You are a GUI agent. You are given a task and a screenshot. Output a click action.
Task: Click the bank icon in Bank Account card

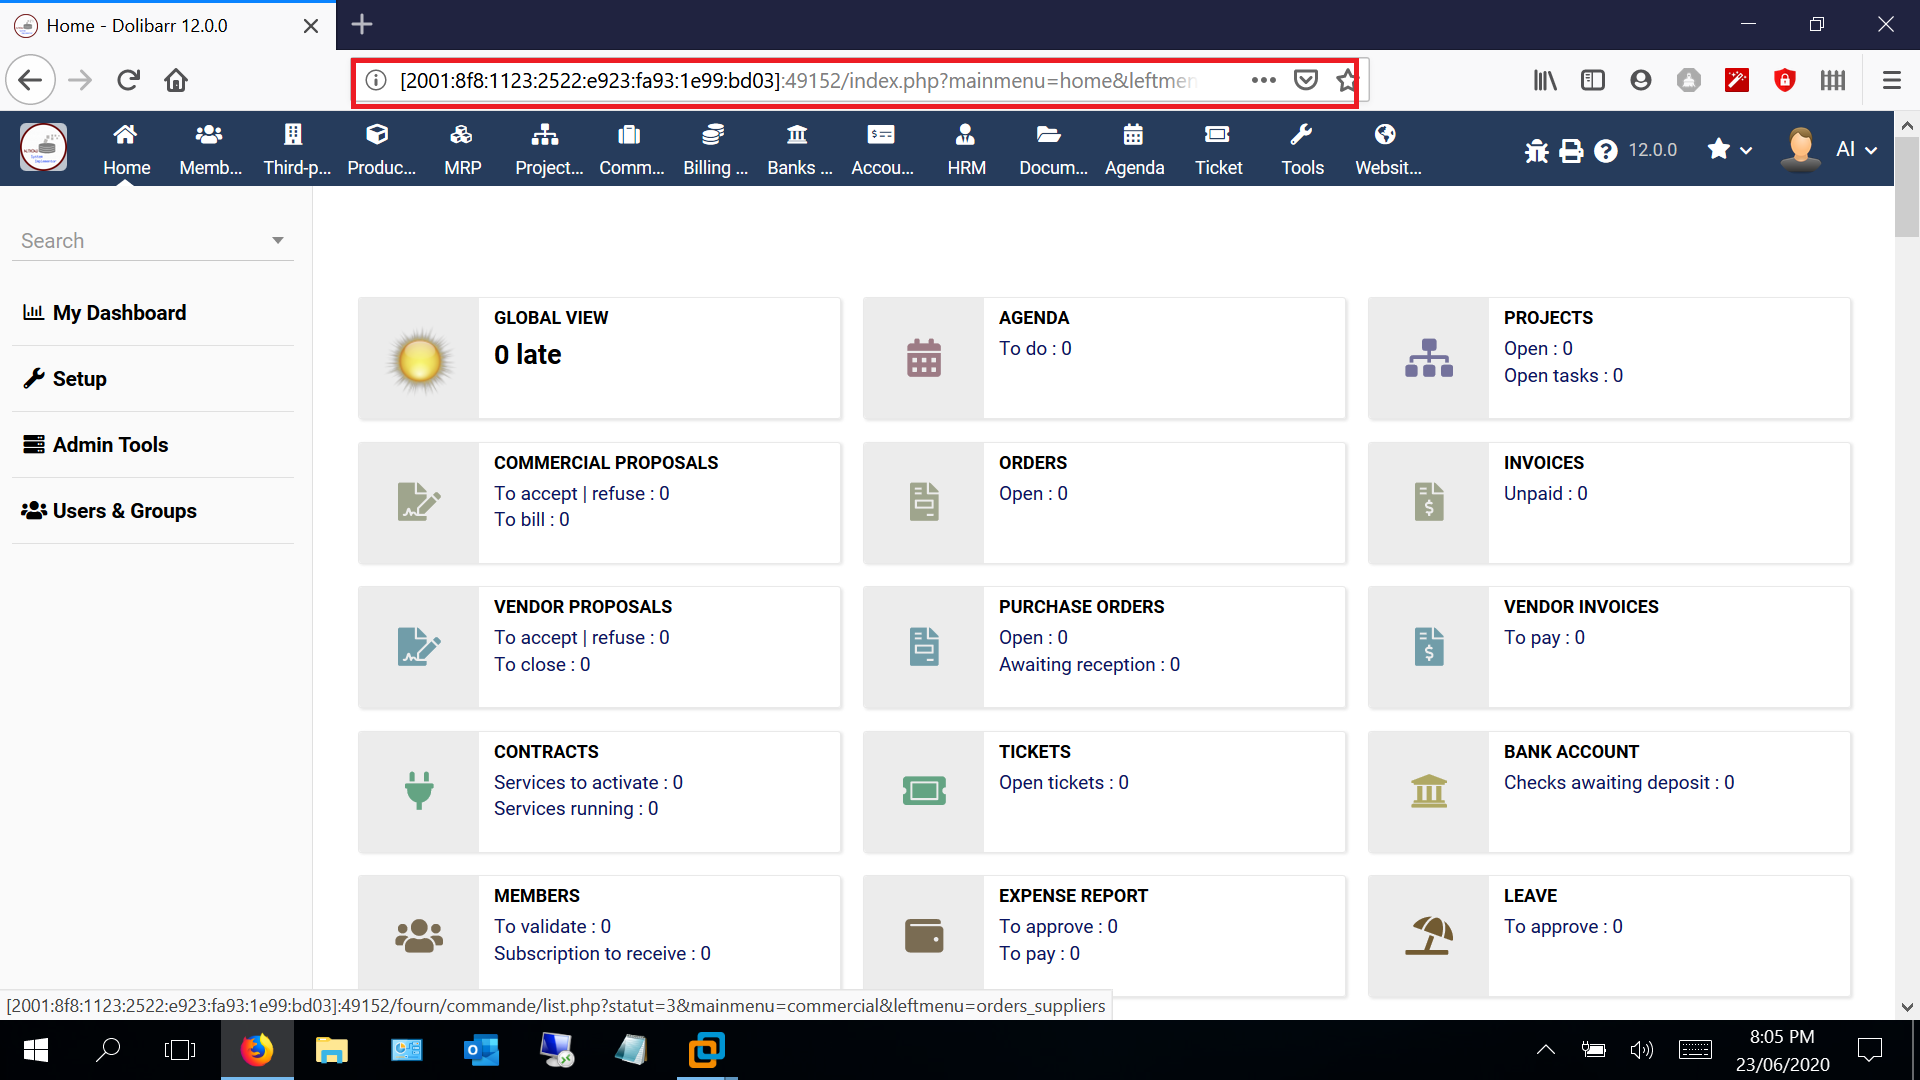coord(1429,791)
